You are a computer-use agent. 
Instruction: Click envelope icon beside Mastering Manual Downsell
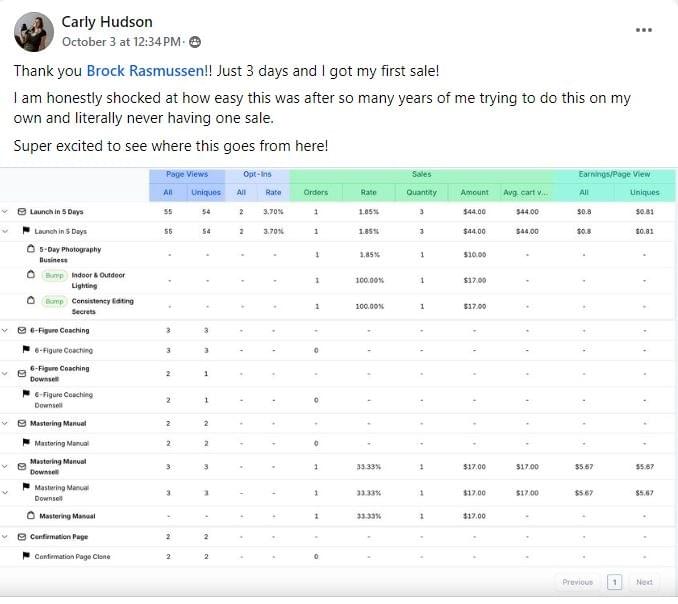pyautogui.click(x=22, y=466)
